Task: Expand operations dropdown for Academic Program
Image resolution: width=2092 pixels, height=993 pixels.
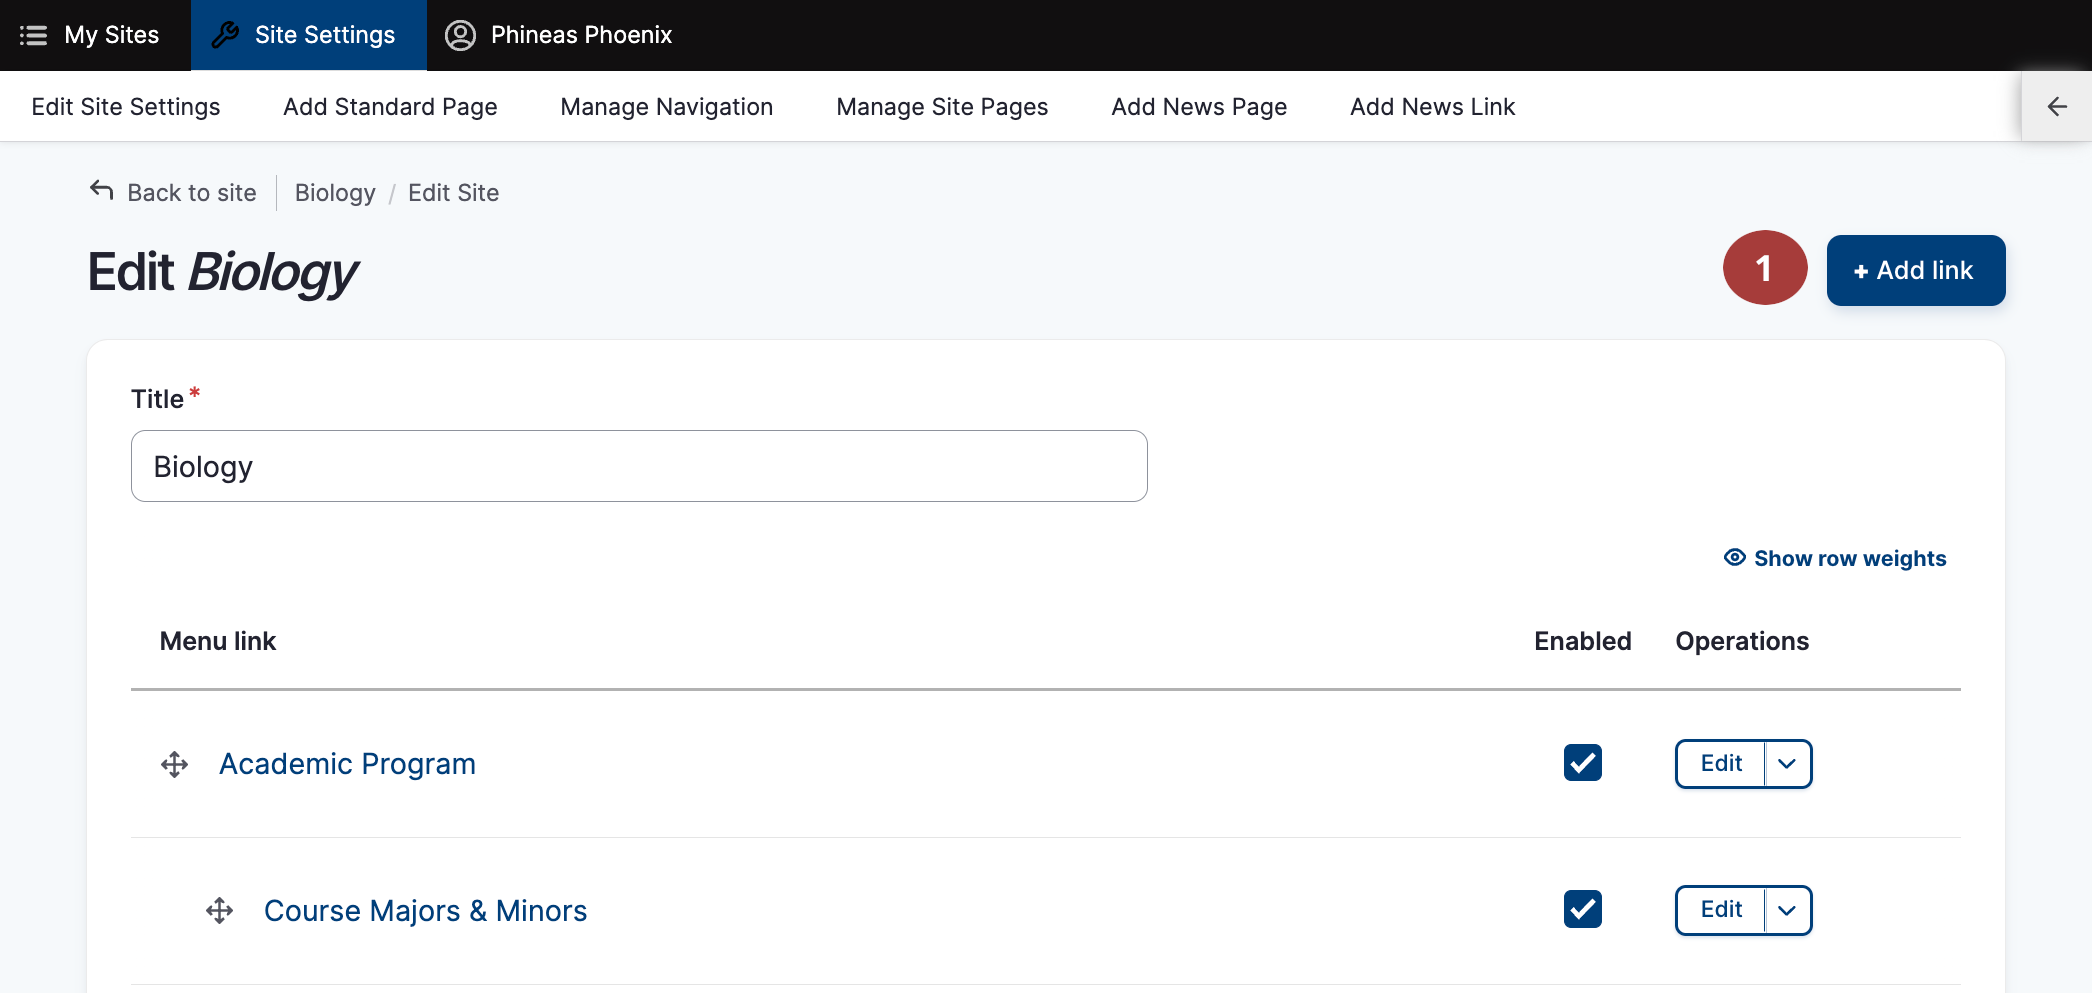Action: [1788, 764]
